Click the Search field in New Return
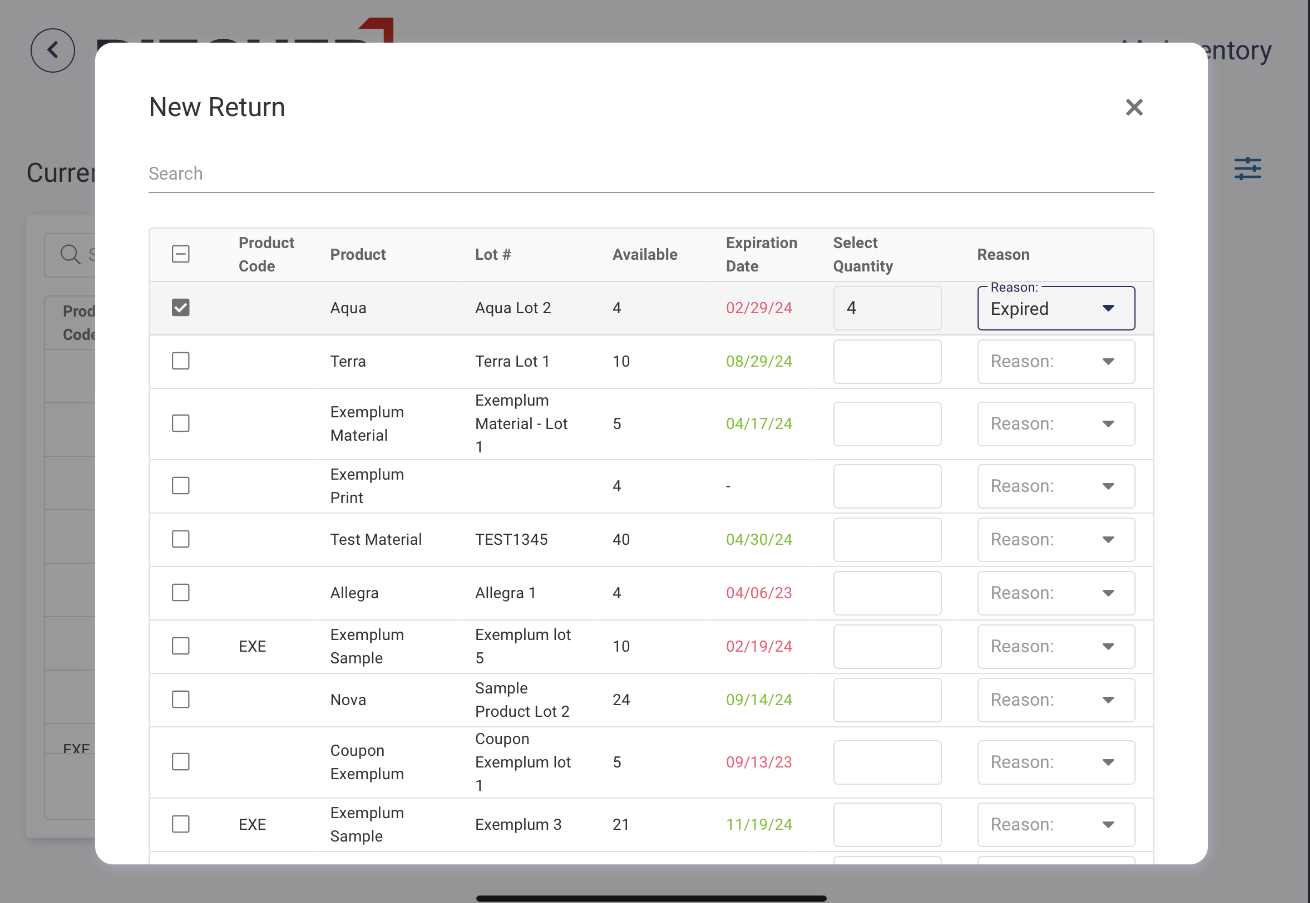 coord(650,174)
